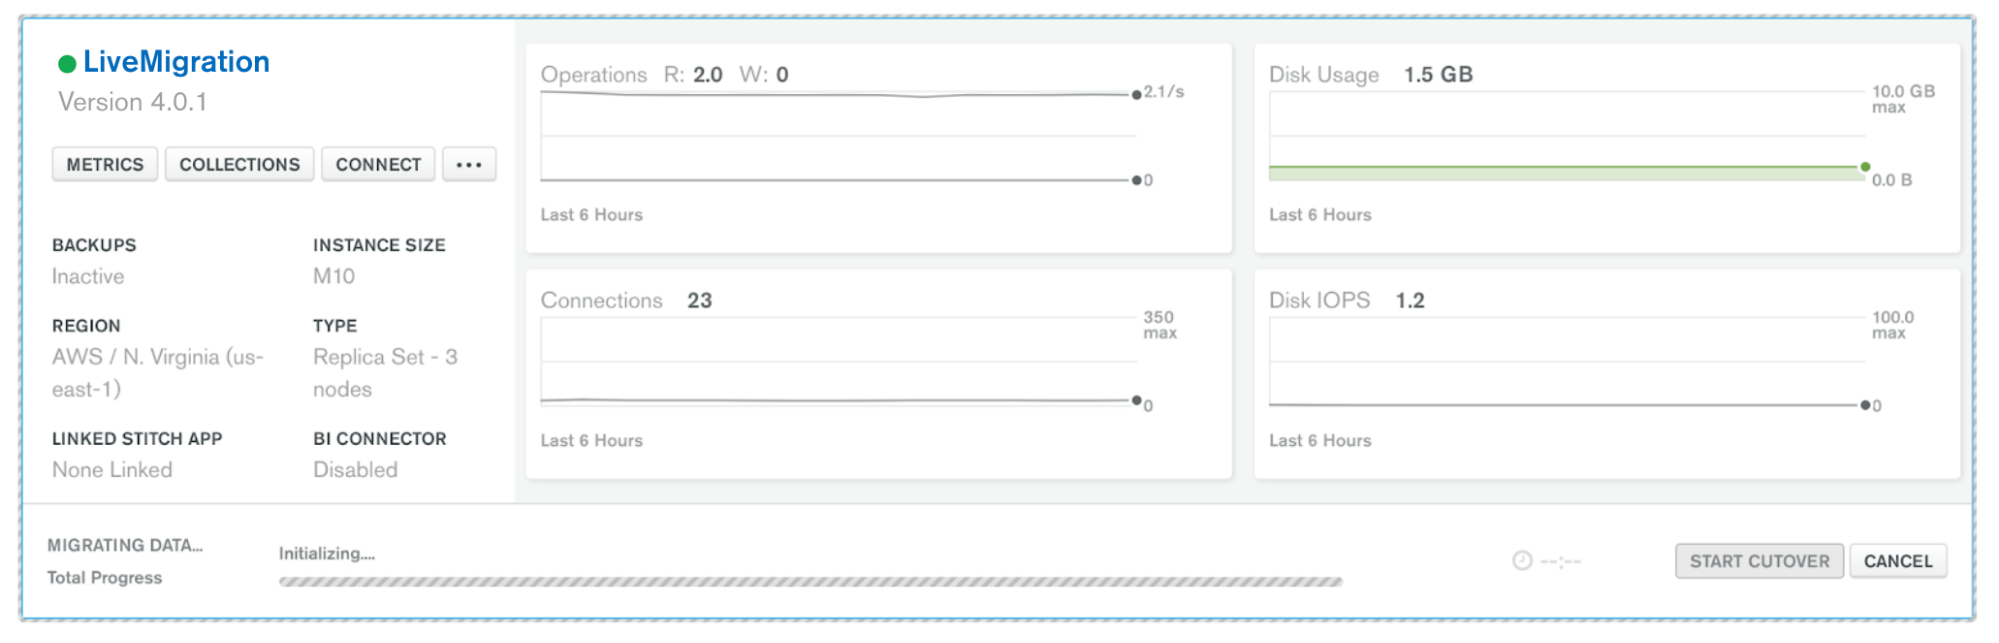Open the Disk IOPS chart panel
The width and height of the screenshot is (1999, 643).
click(x=1606, y=374)
